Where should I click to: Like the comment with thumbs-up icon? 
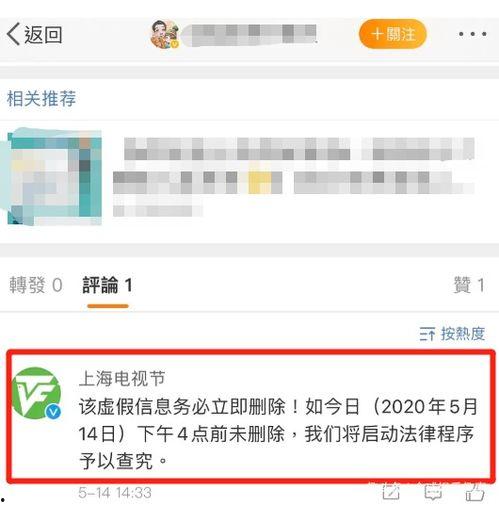pos(475,492)
